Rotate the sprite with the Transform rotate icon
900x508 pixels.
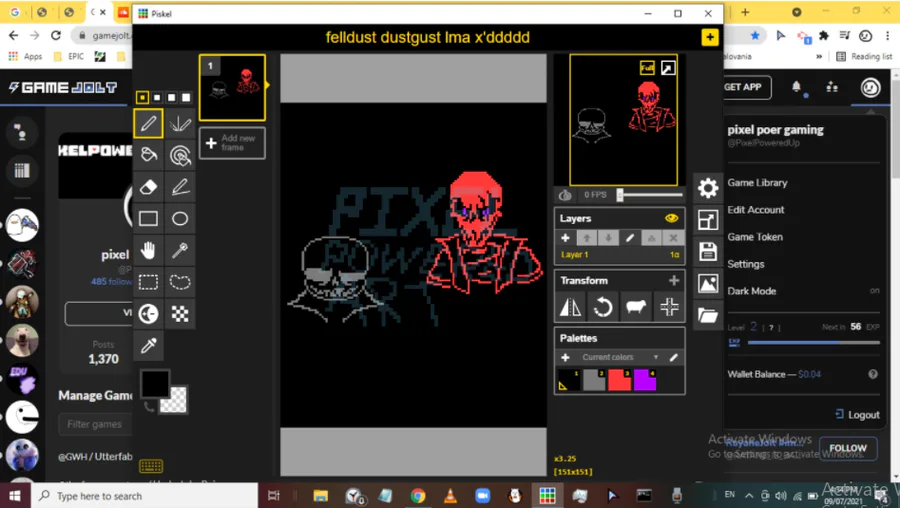(603, 307)
